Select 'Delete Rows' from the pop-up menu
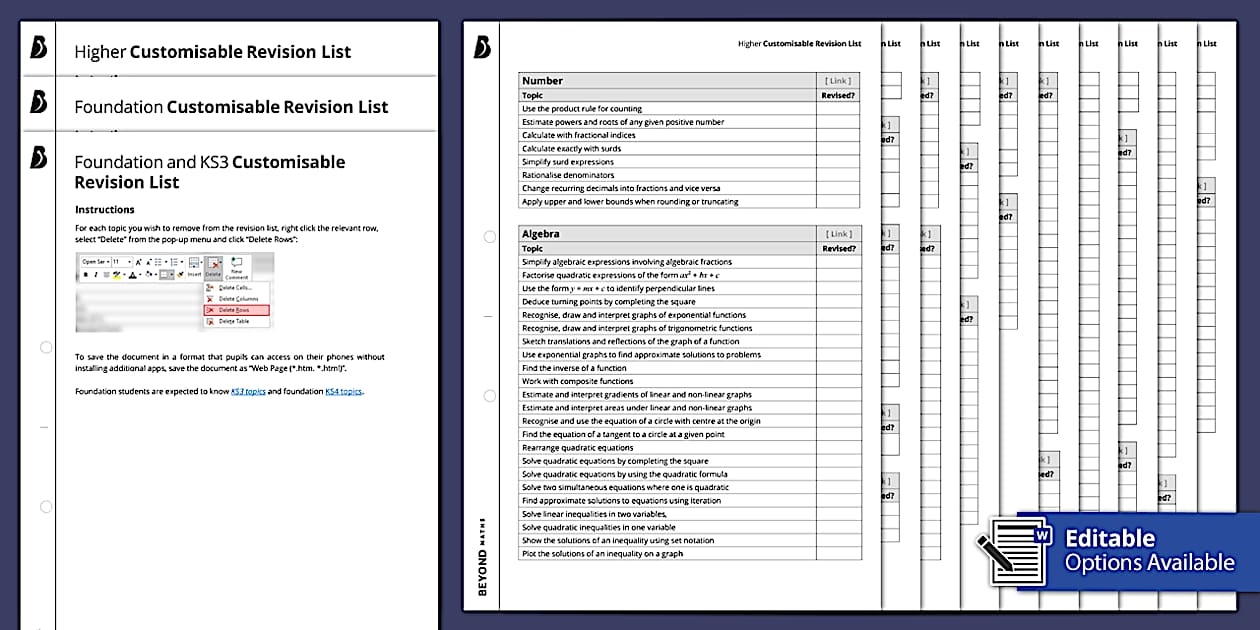Viewport: 1260px width, 630px height. [235, 310]
